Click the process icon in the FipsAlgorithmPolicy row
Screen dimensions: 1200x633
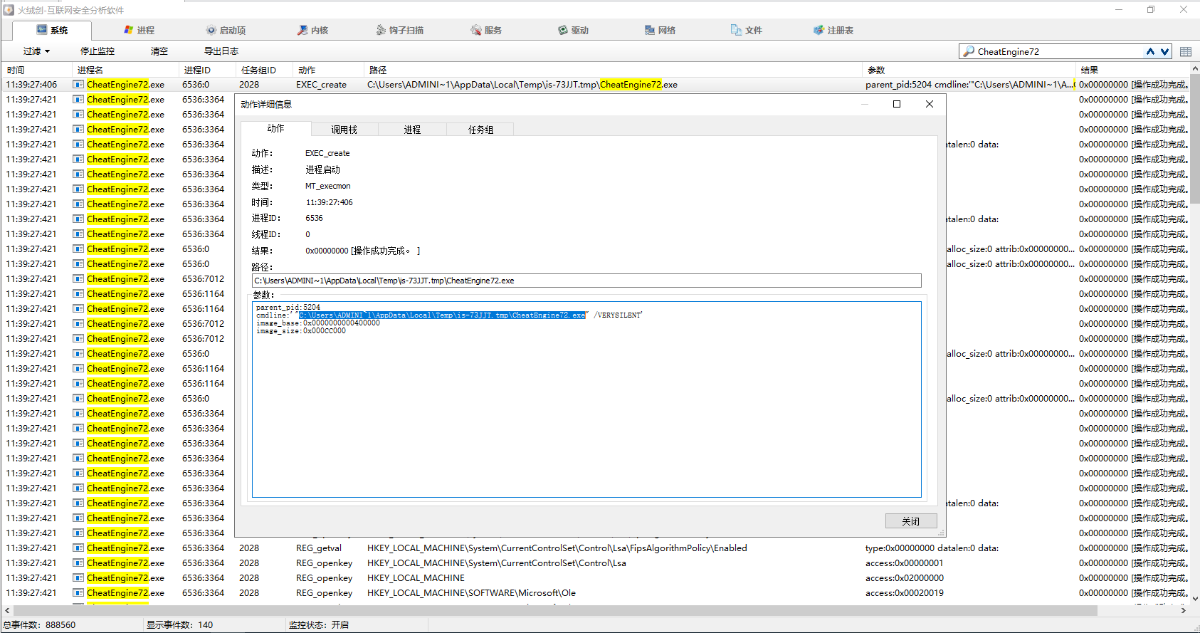pyautogui.click(x=78, y=548)
